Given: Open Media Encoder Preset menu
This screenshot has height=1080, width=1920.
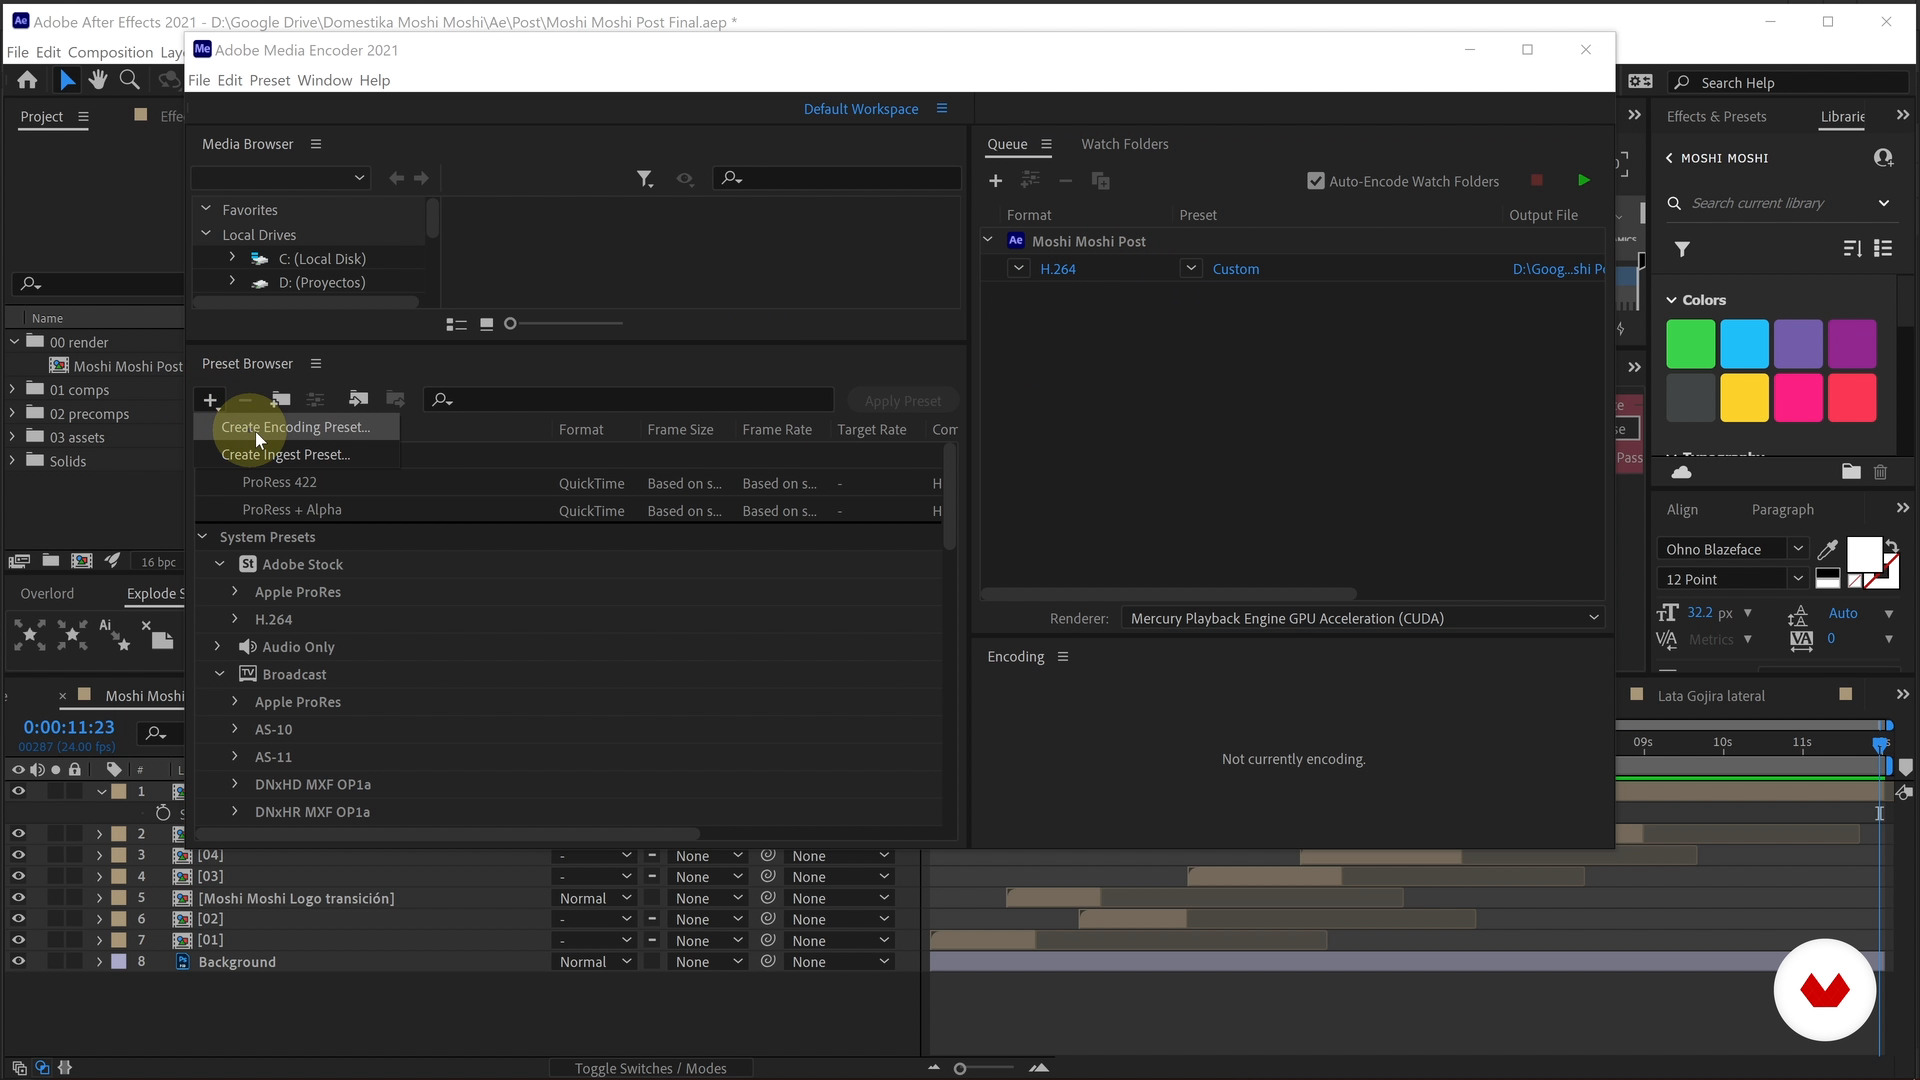Looking at the screenshot, I should point(269,80).
